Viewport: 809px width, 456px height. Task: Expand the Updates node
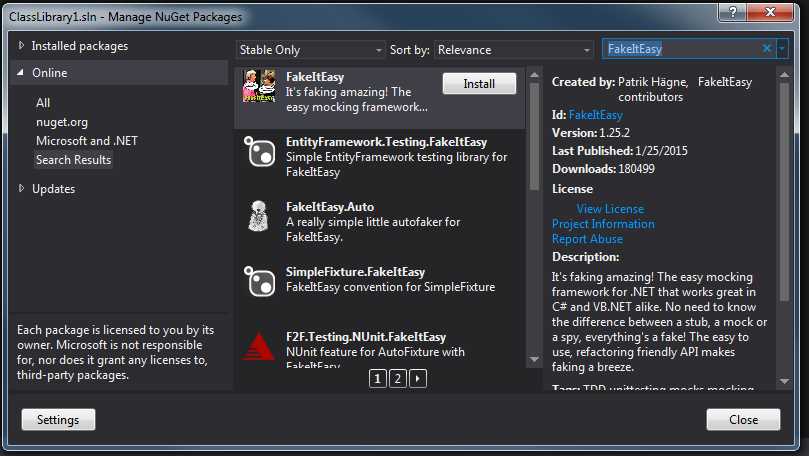[x=21, y=189]
